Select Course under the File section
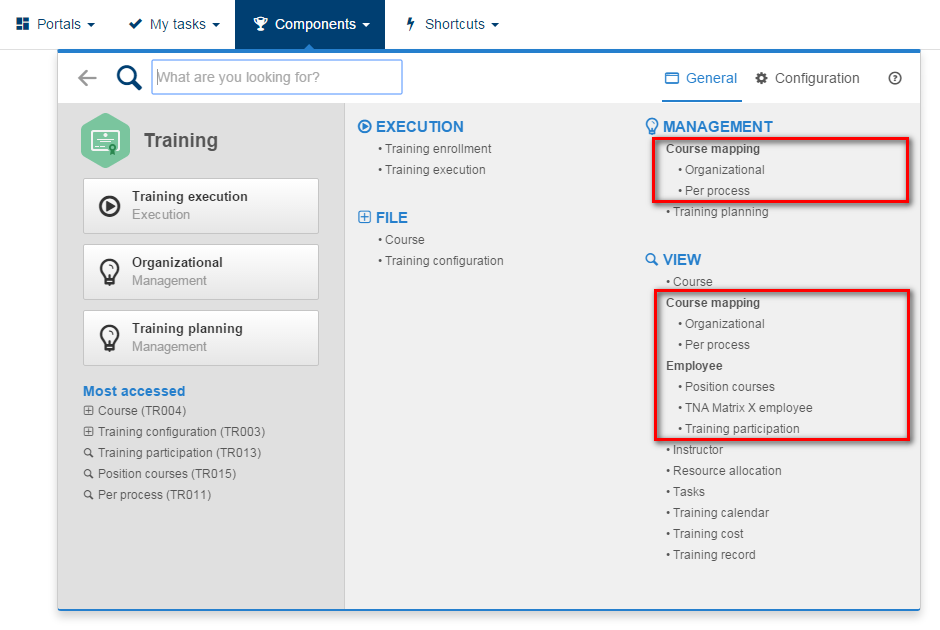Screen dimensions: 940x630 pyautogui.click(x=404, y=240)
